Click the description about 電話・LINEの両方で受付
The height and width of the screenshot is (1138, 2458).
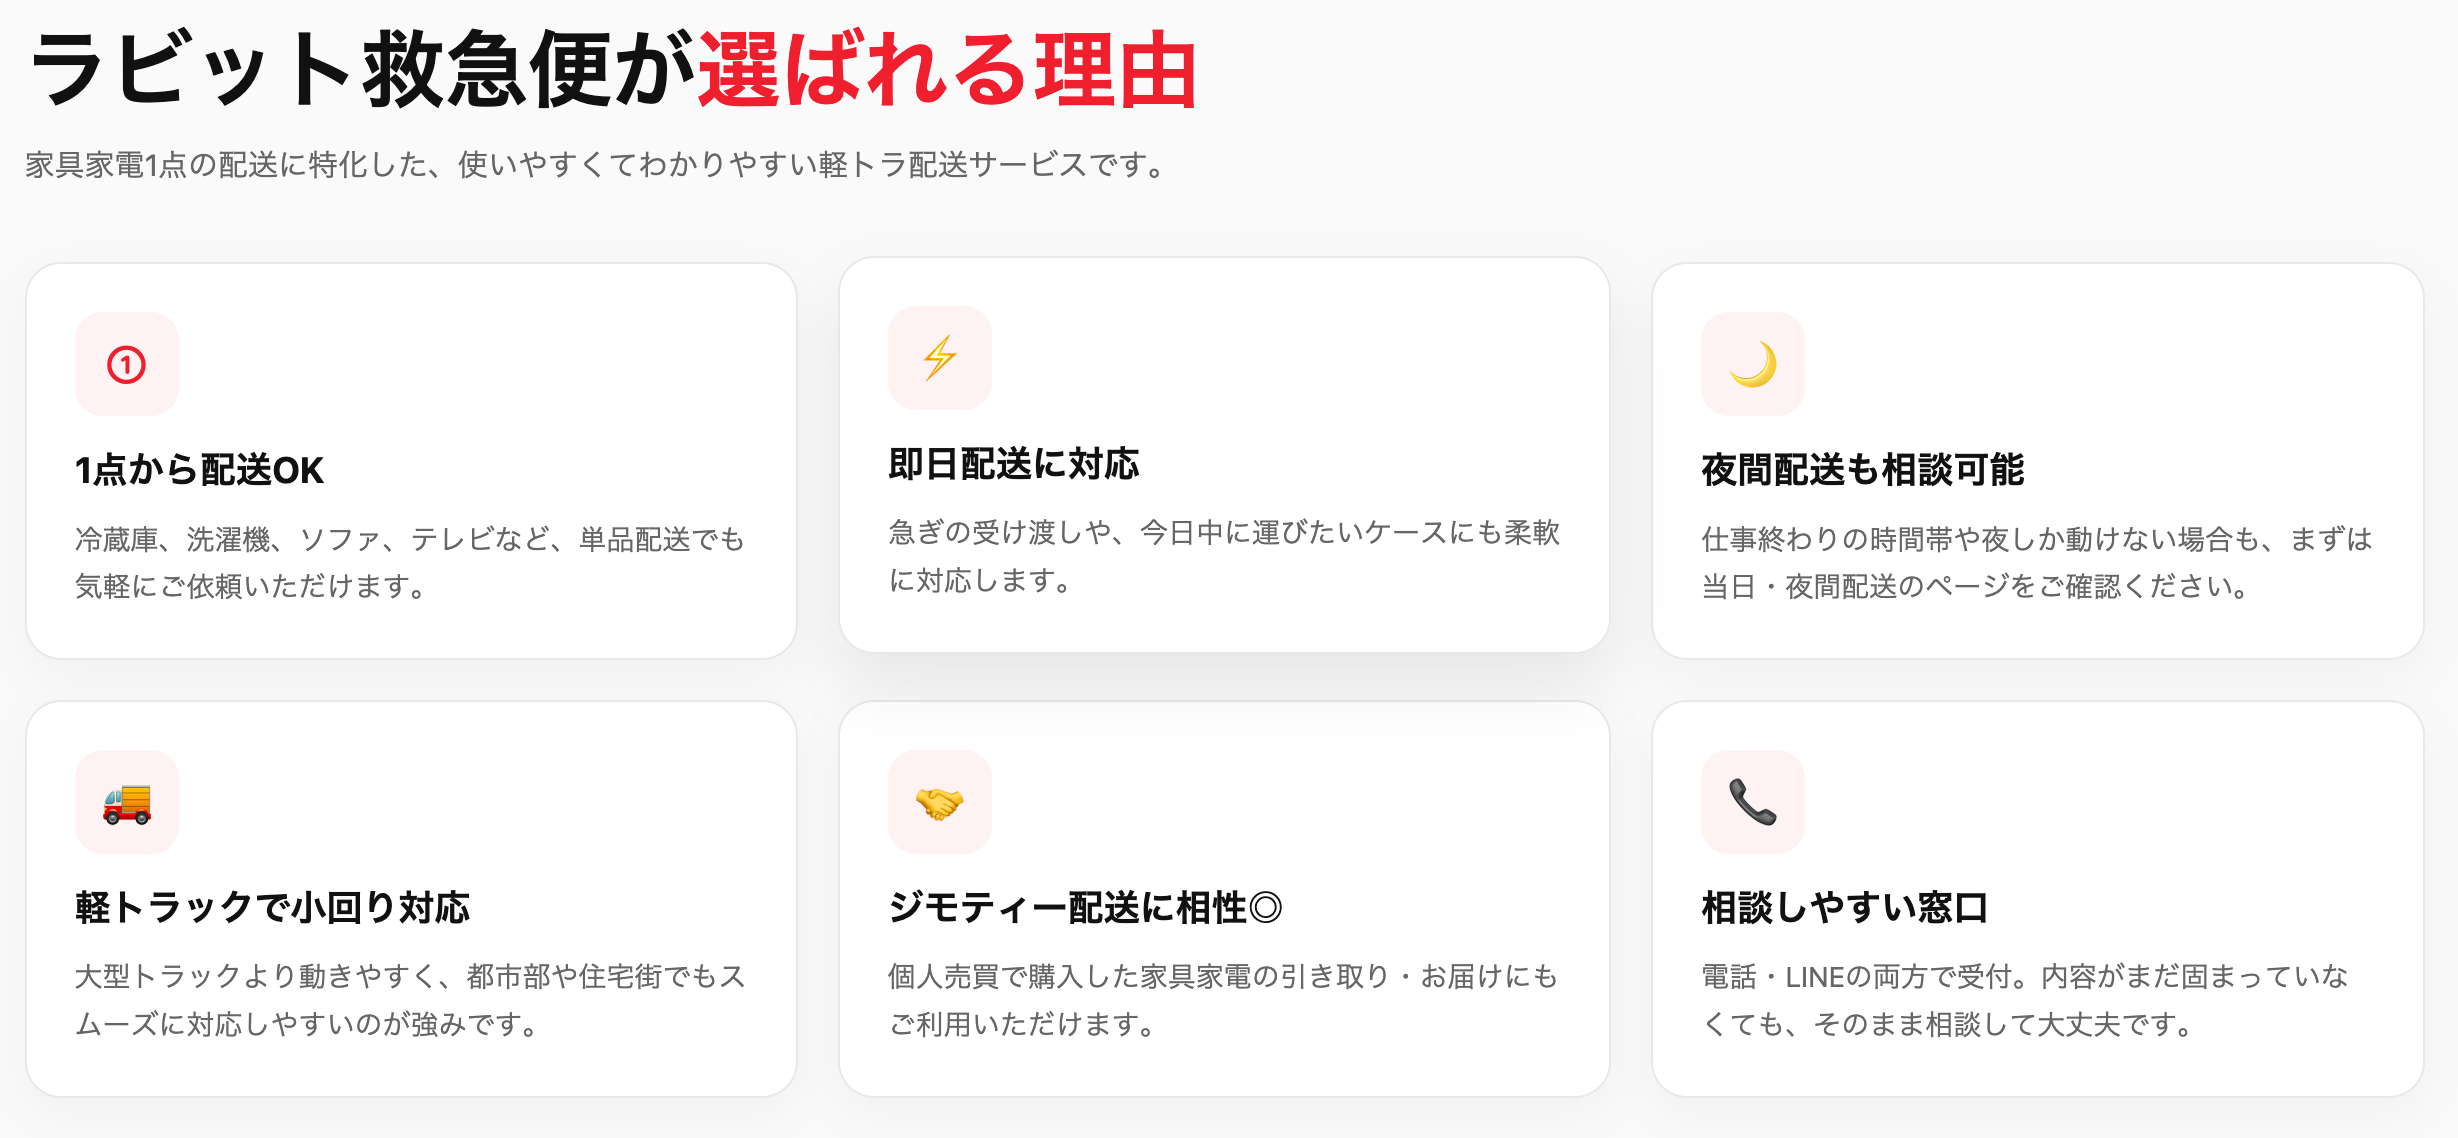(2026, 1001)
